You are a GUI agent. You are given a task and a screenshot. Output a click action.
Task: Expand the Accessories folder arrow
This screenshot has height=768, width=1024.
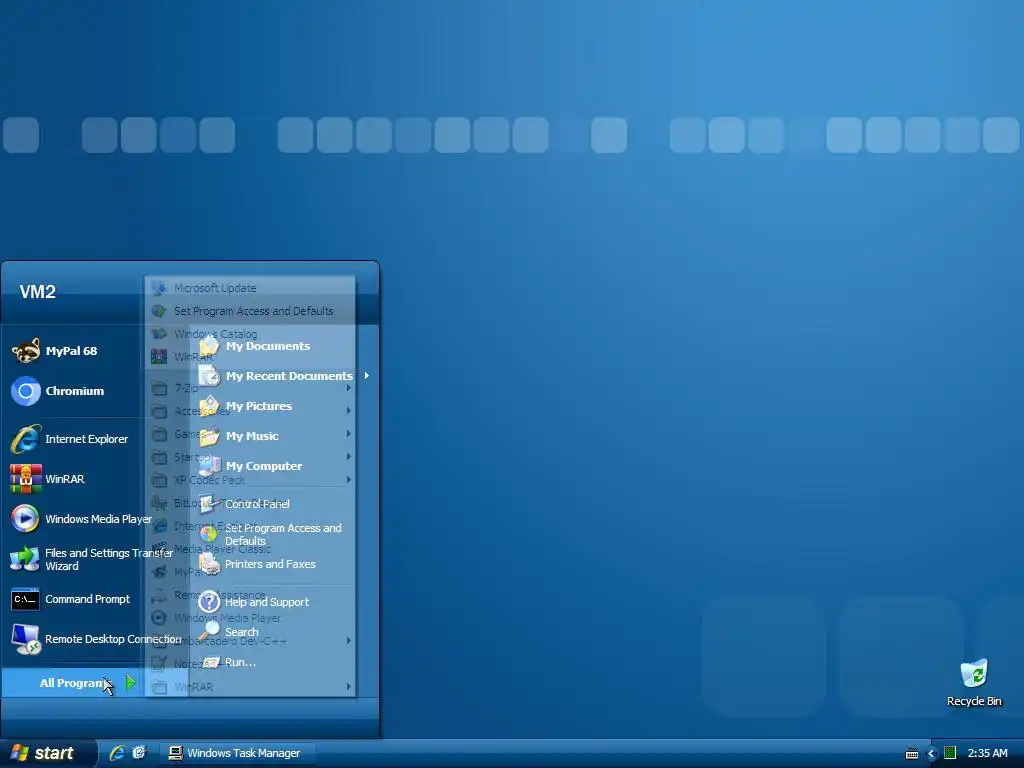349,411
